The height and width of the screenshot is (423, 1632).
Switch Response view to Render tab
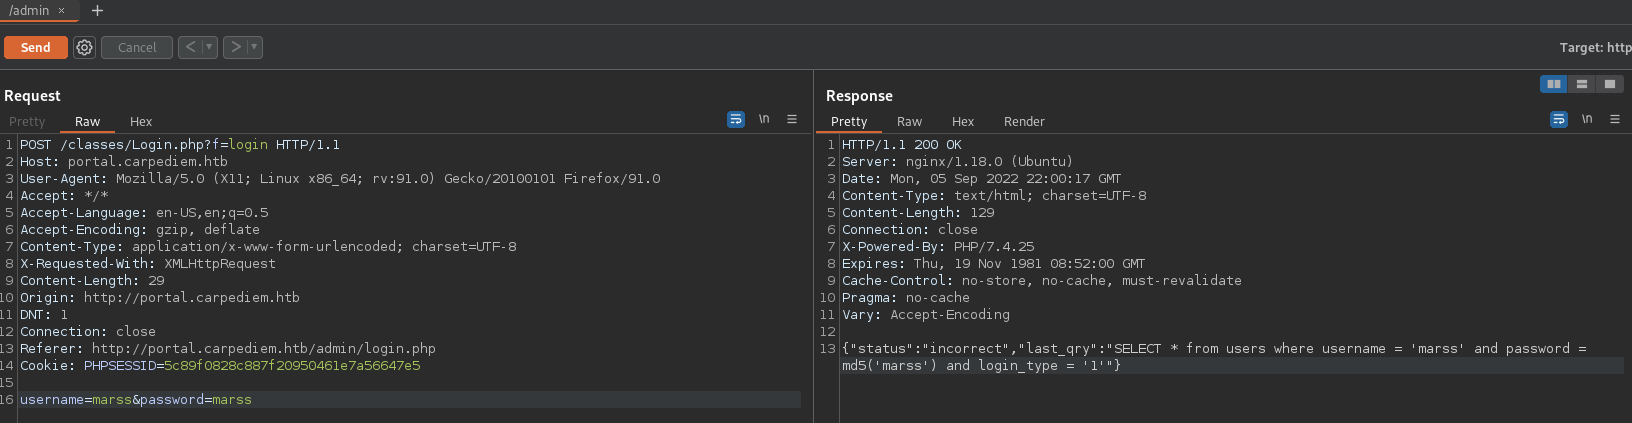1024,122
